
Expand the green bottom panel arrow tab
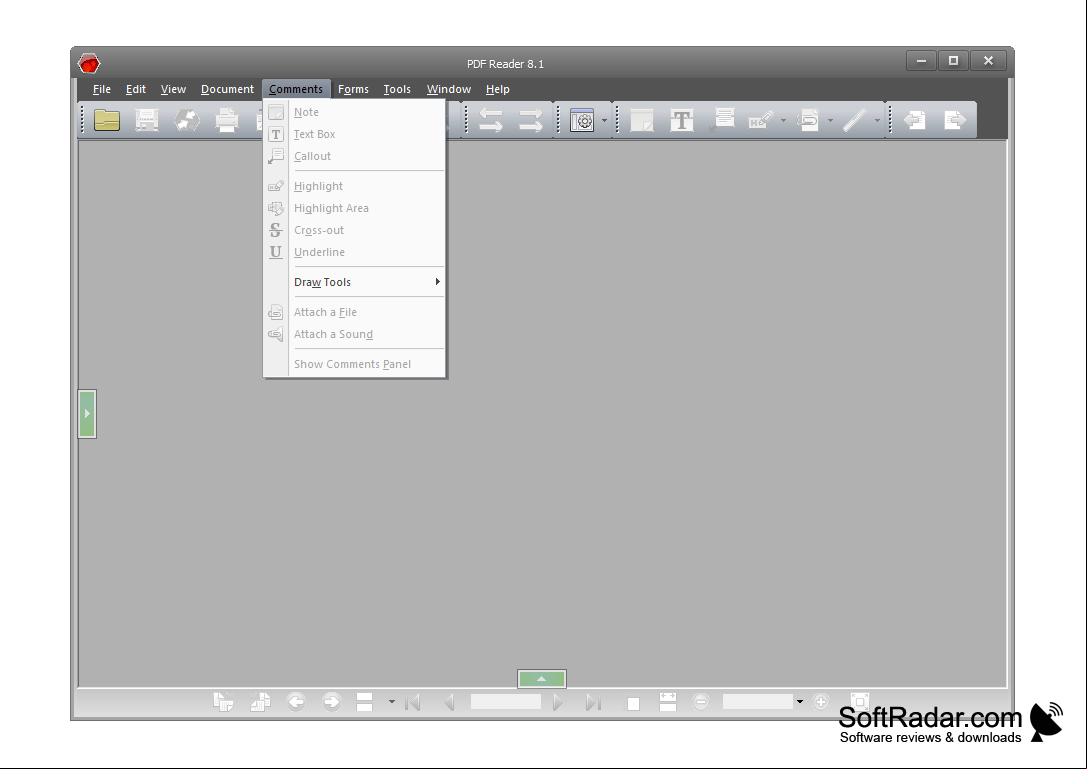pyautogui.click(x=541, y=679)
